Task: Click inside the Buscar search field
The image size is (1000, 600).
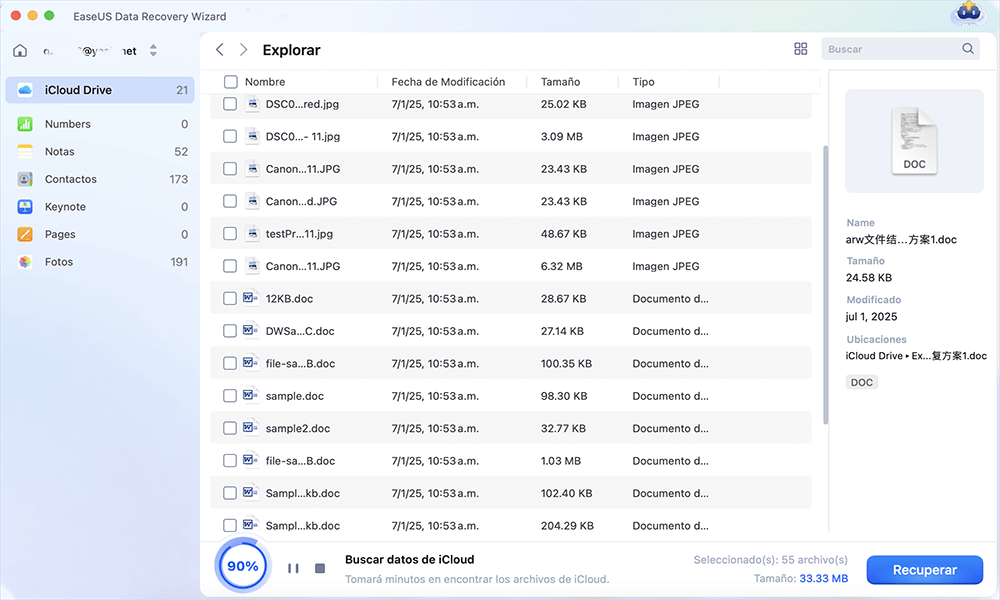Action: point(890,48)
